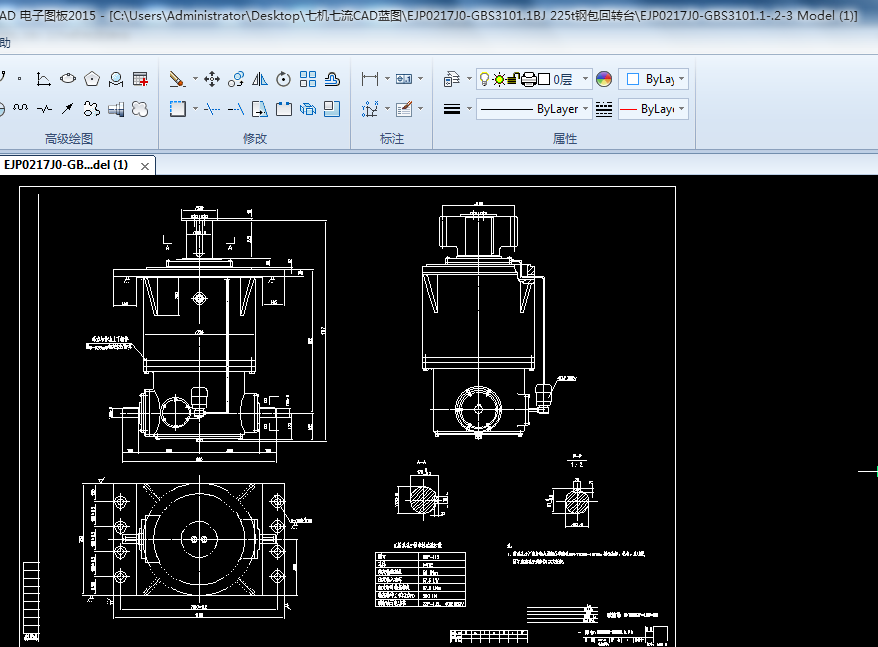Click the 高级绘图 panel label
Viewport: 878px width, 647px height.
(x=69, y=139)
